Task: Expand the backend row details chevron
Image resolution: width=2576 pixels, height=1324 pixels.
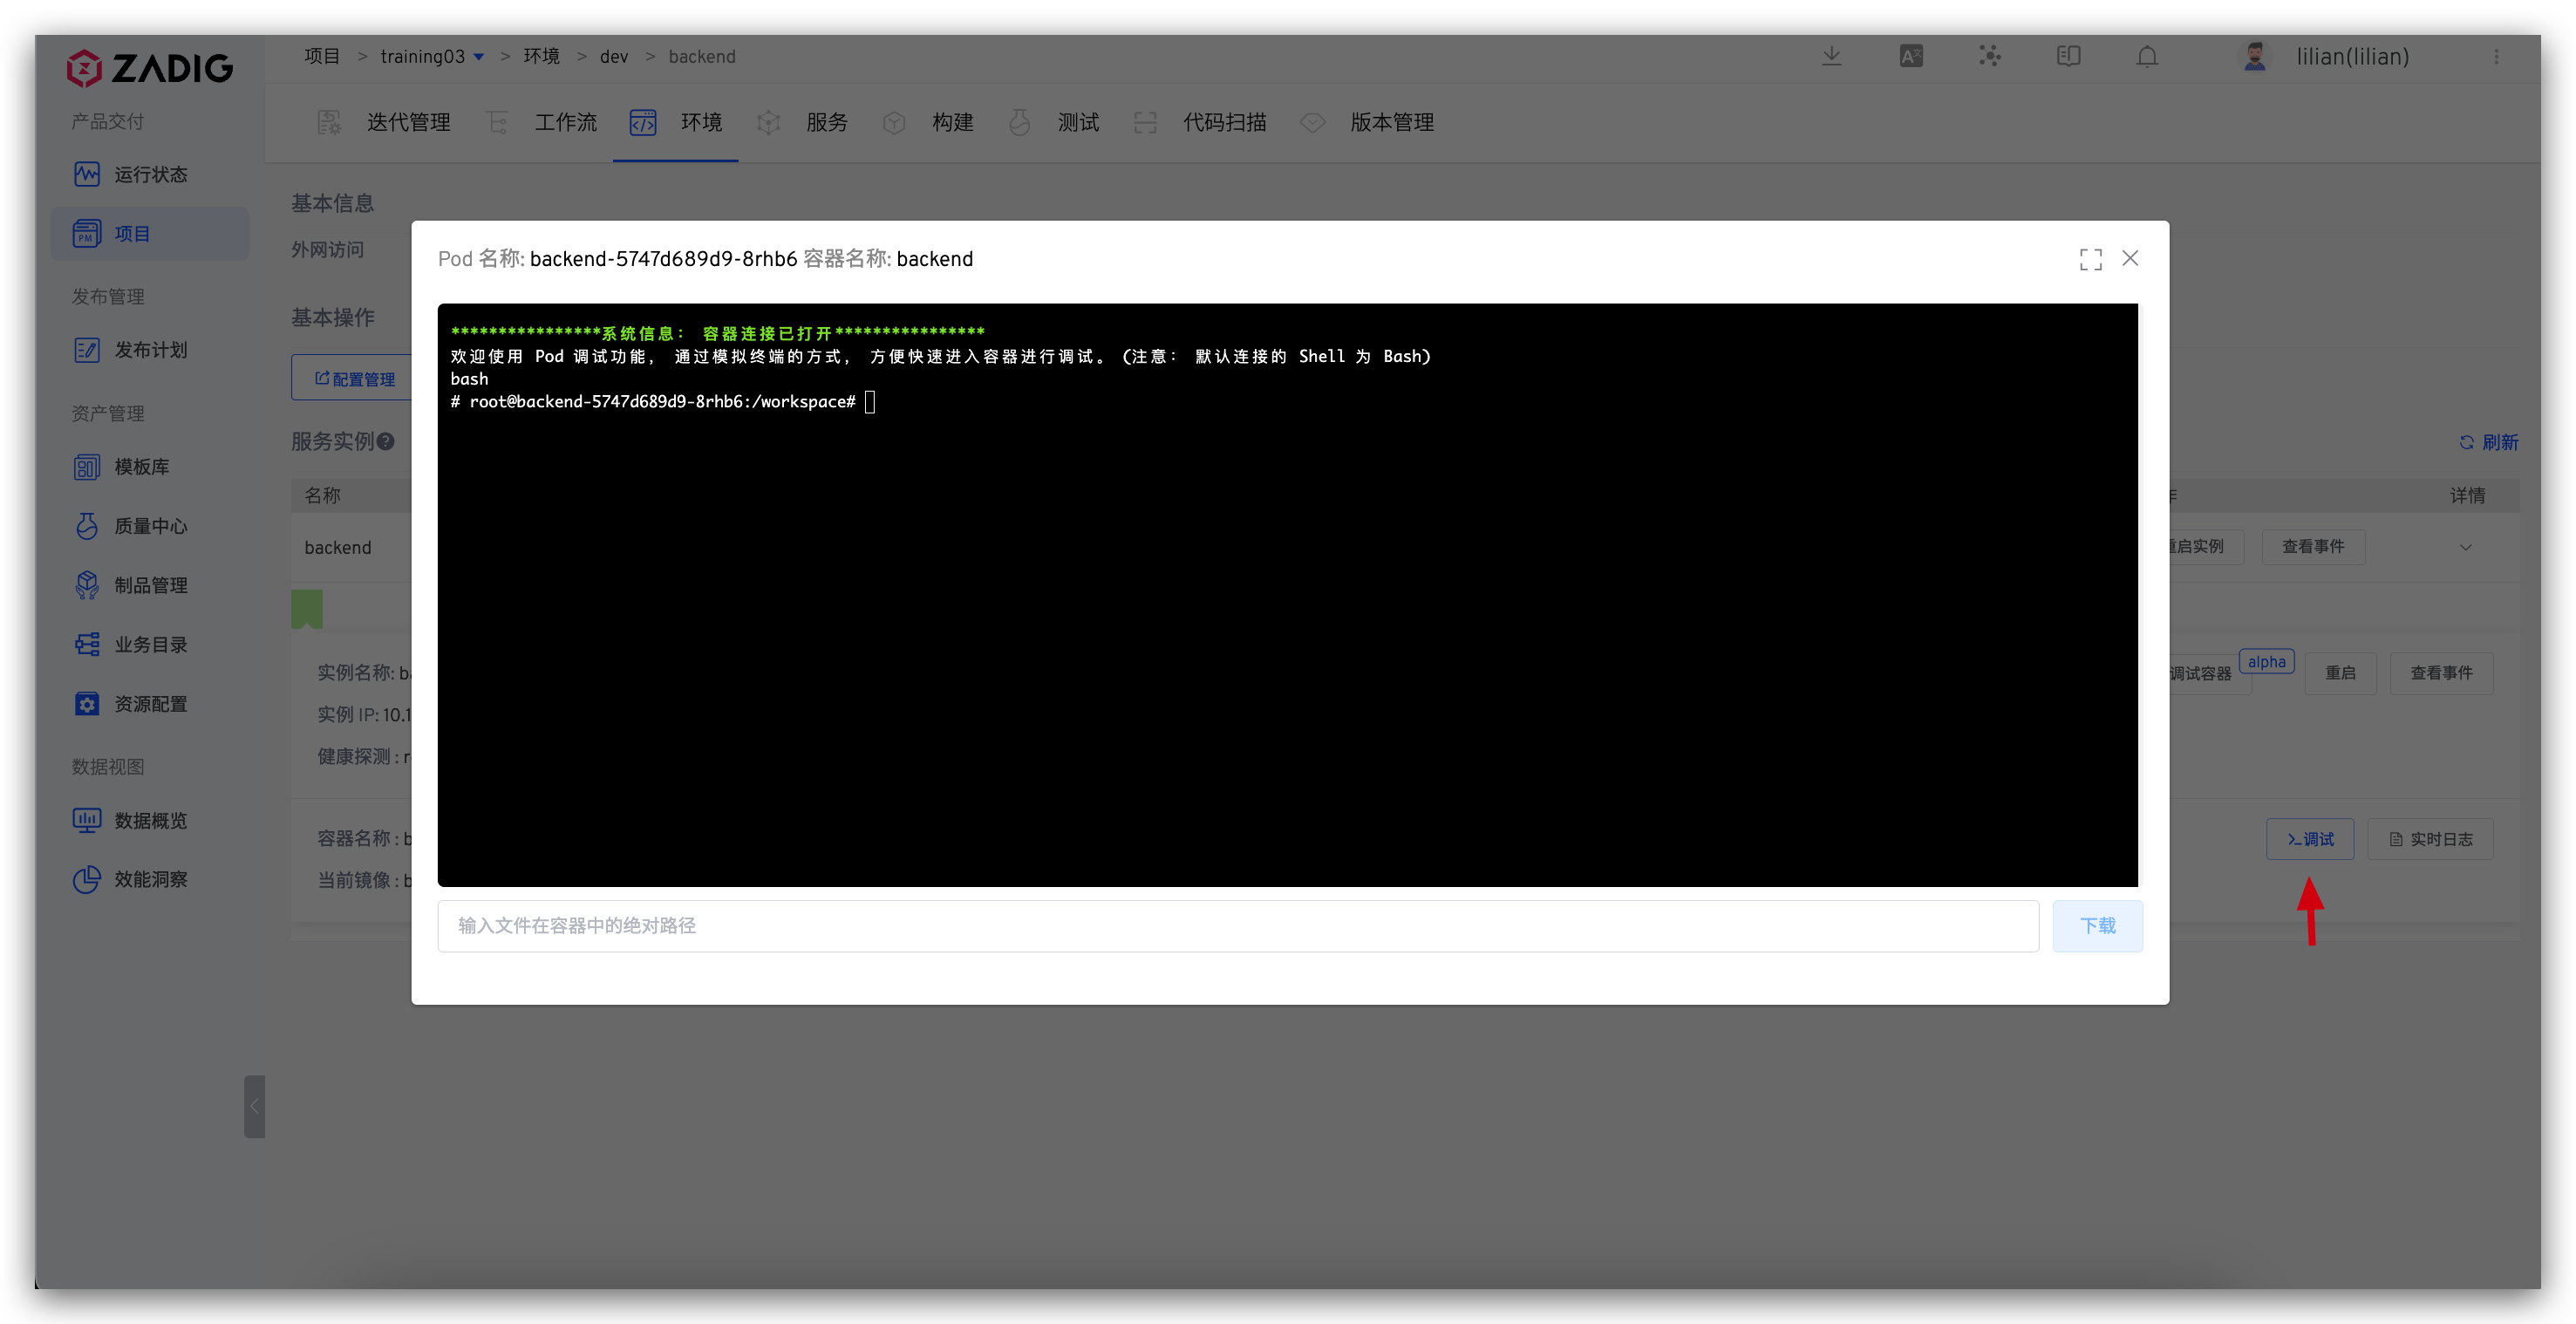Action: 2465,547
